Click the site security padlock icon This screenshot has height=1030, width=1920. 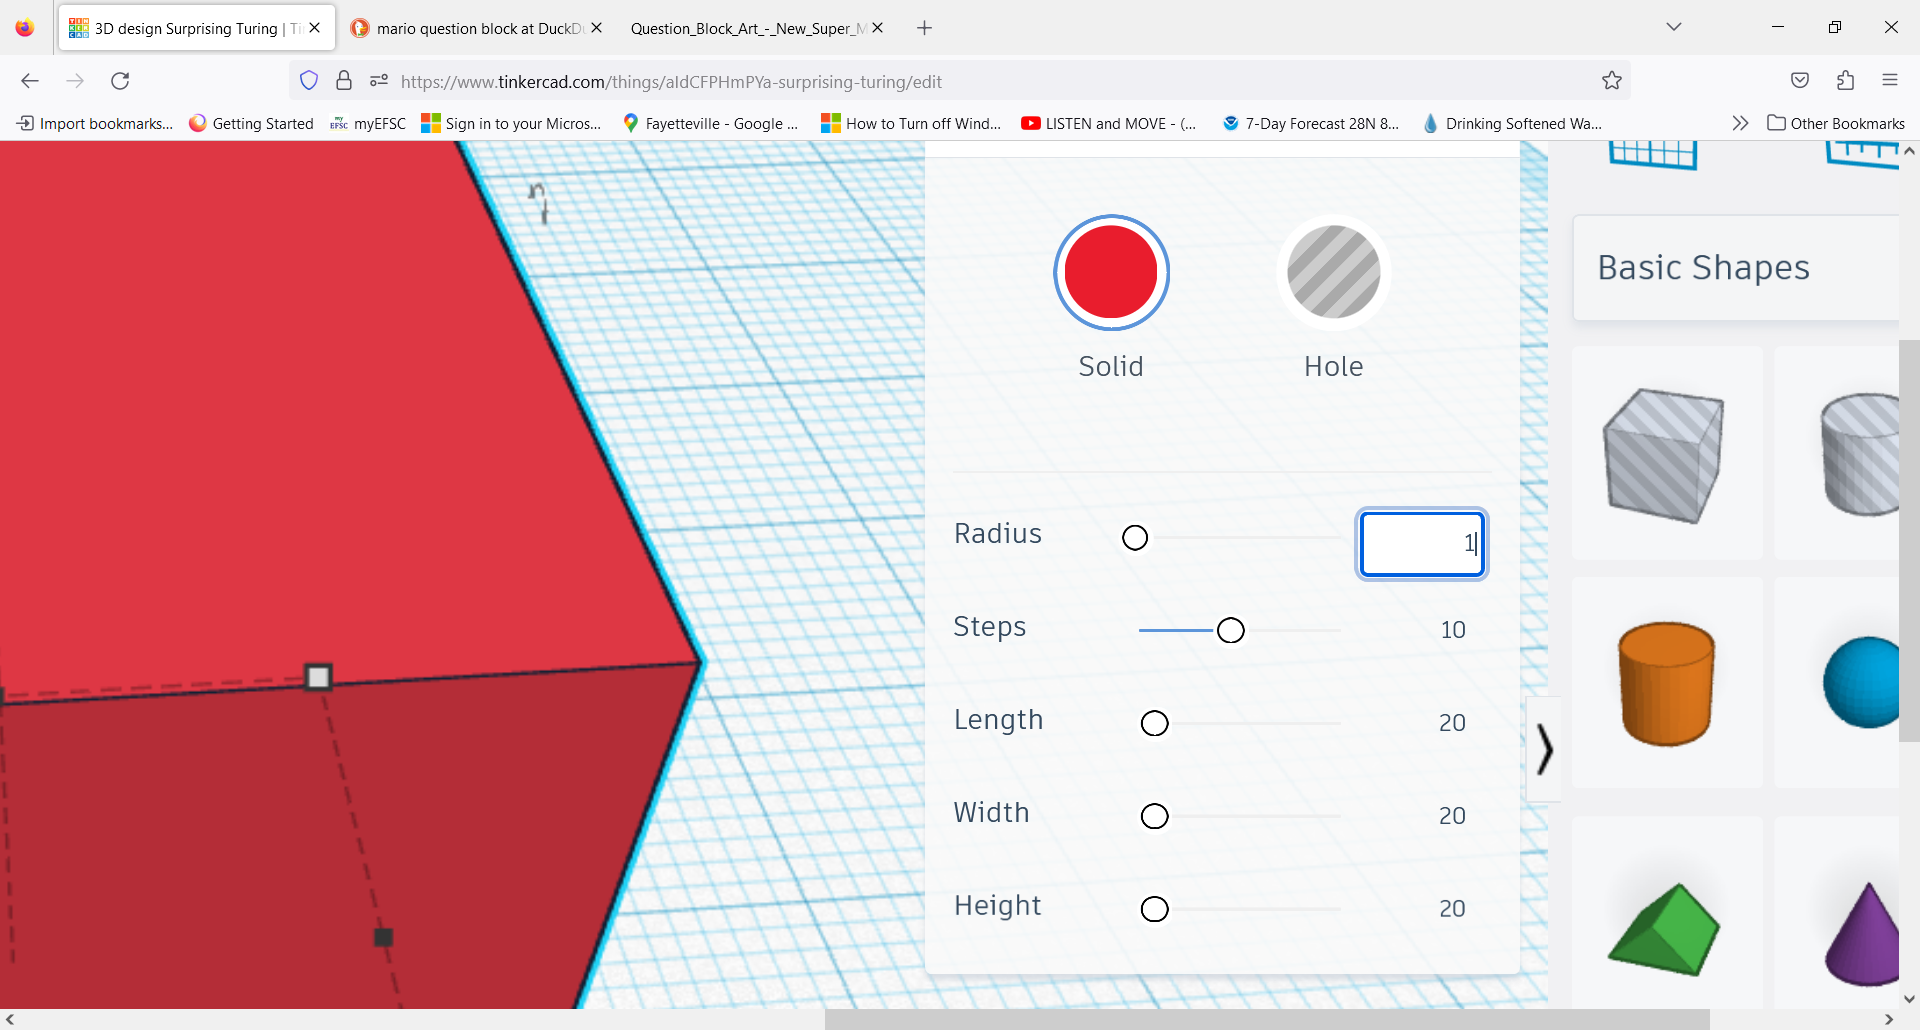click(x=344, y=81)
